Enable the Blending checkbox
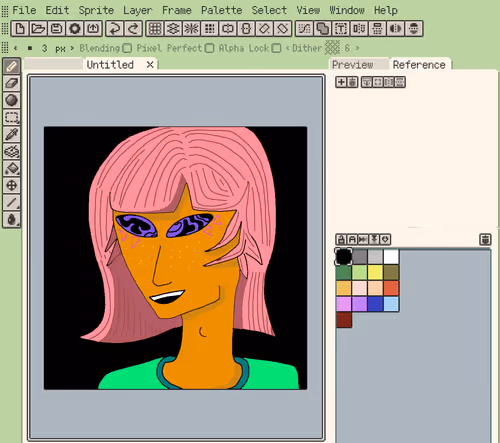This screenshot has height=443, width=500. (x=127, y=48)
